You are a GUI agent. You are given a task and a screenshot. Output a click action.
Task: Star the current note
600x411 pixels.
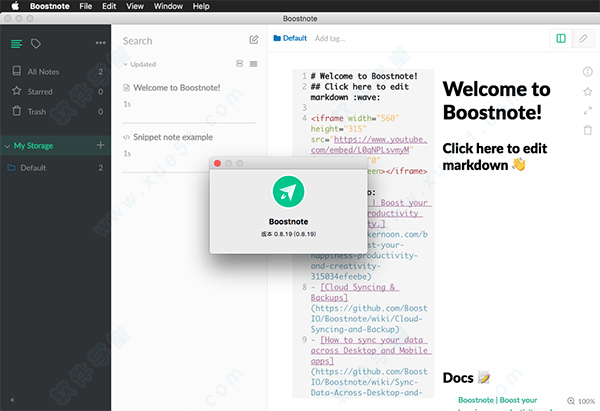[587, 91]
